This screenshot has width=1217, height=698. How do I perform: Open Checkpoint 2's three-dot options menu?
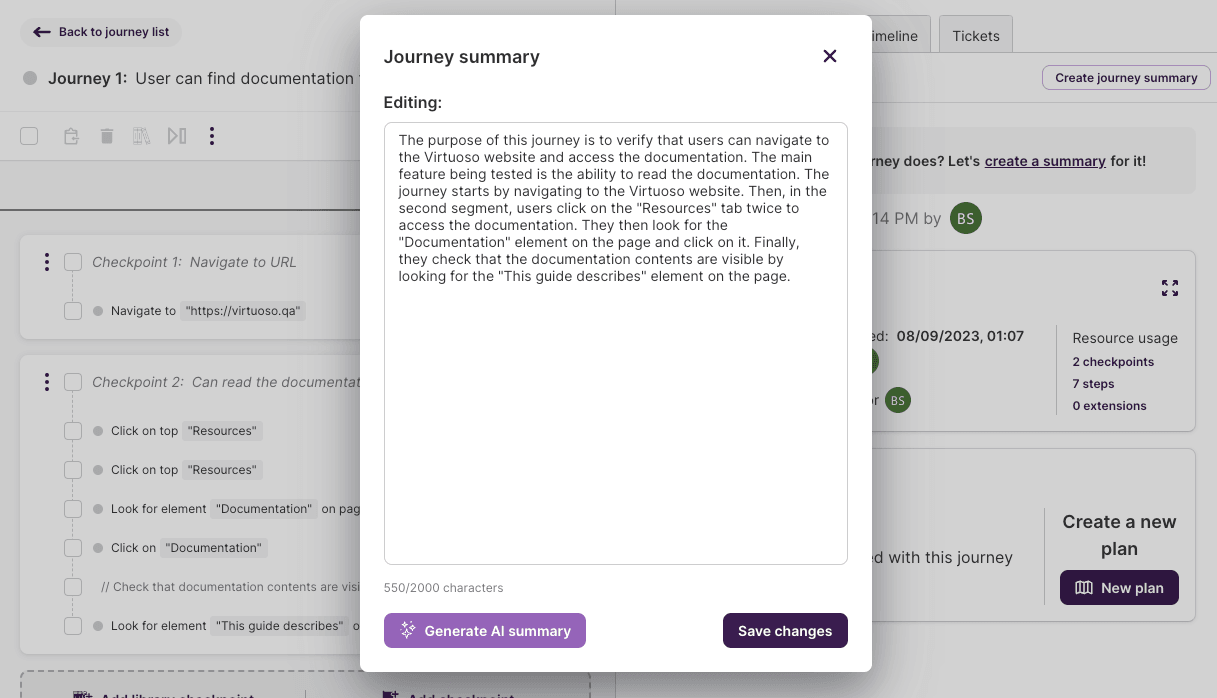pos(46,381)
